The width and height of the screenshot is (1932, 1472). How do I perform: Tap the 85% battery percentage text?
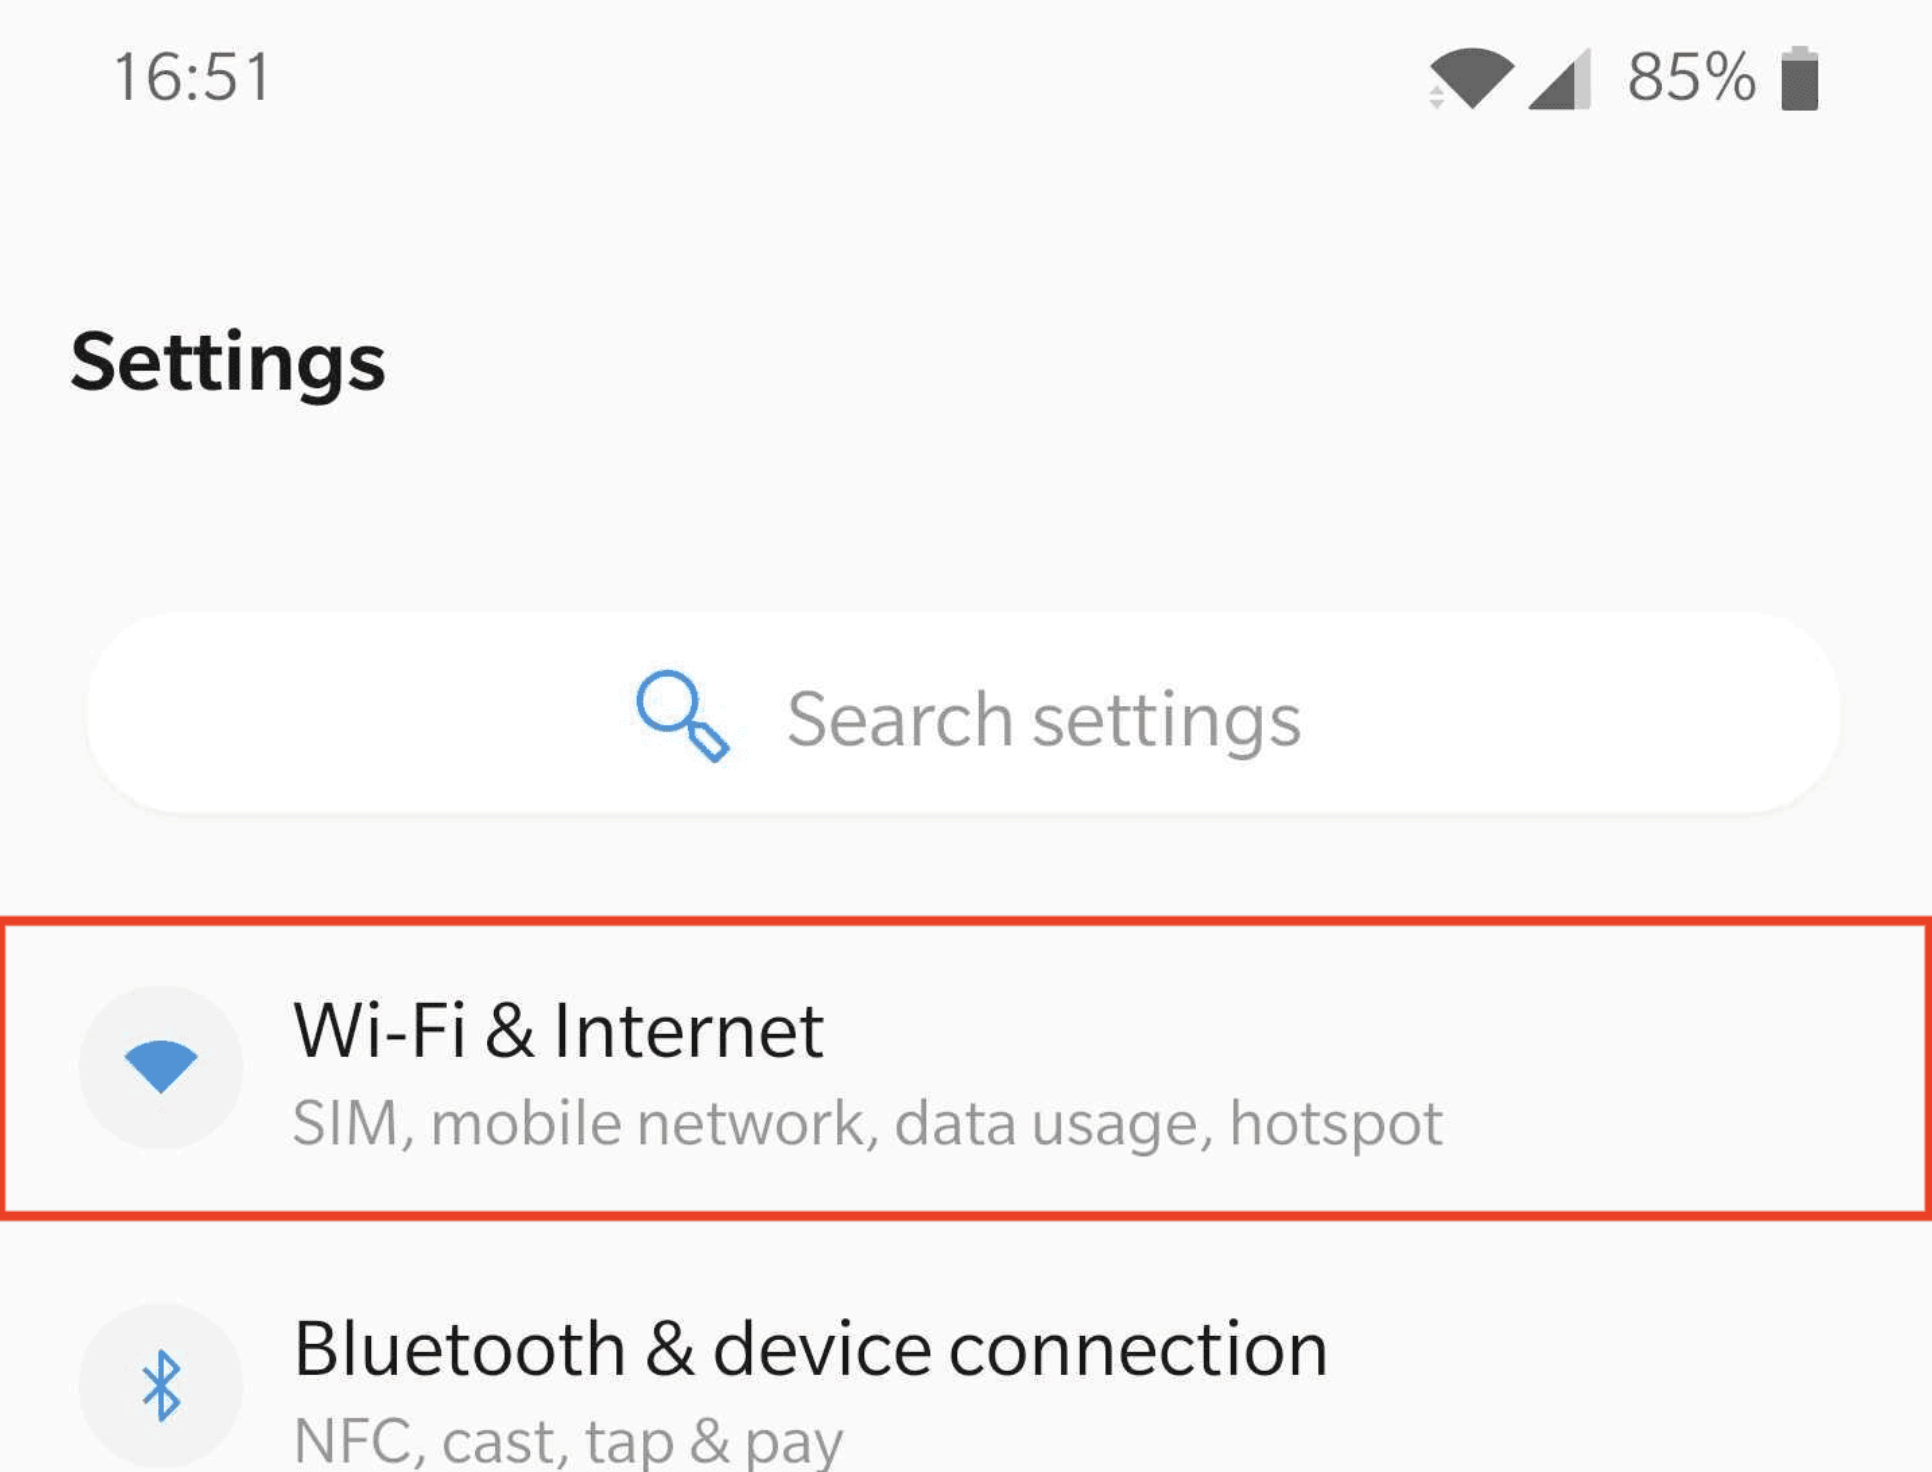(x=1691, y=77)
